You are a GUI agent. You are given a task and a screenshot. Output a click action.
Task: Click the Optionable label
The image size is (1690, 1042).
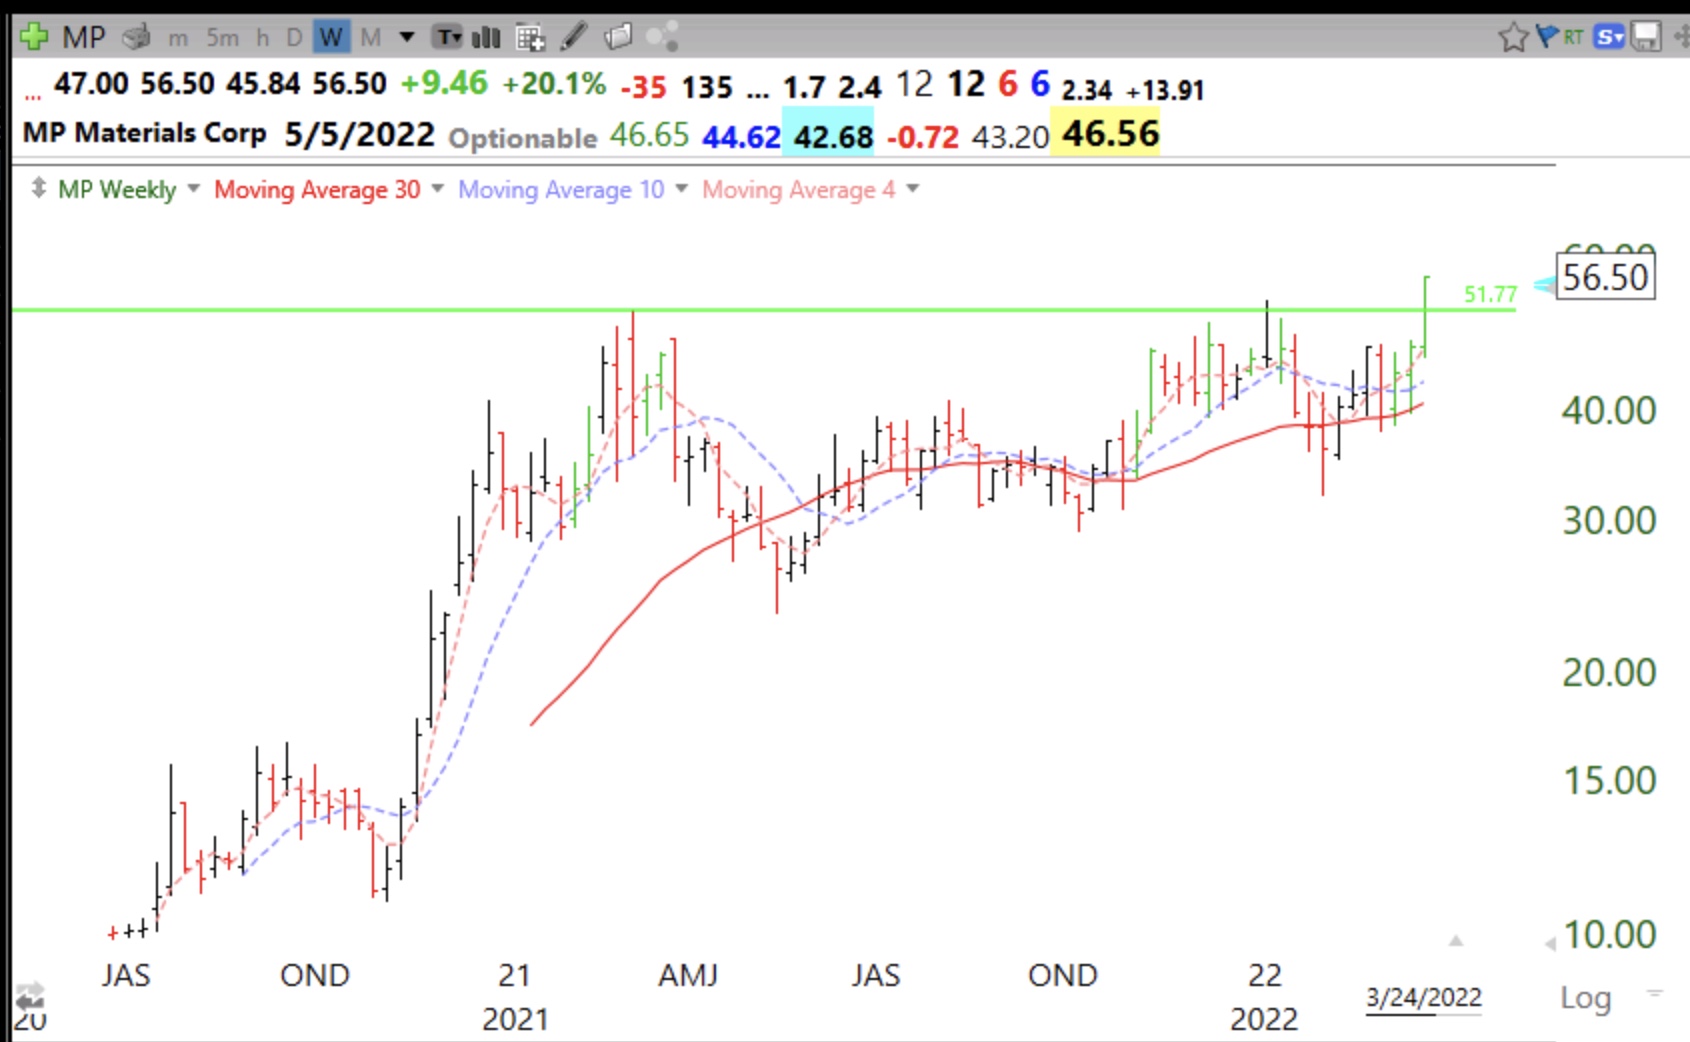pos(522,138)
